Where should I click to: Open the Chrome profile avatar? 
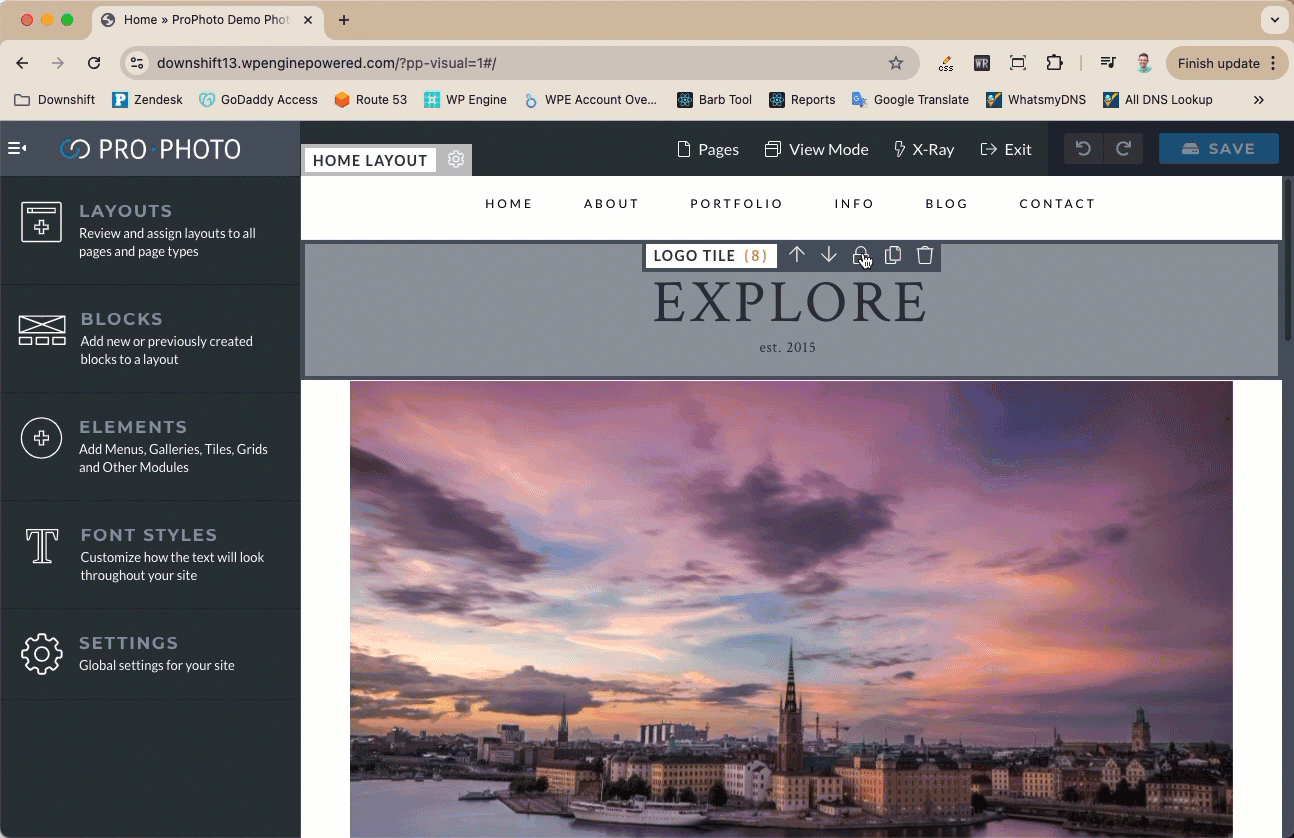[1144, 63]
